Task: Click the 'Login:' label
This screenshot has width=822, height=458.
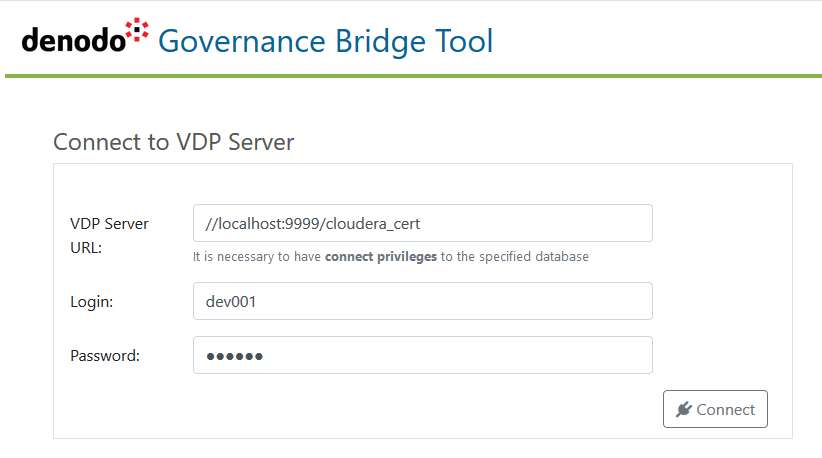Action: pyautogui.click(x=92, y=302)
